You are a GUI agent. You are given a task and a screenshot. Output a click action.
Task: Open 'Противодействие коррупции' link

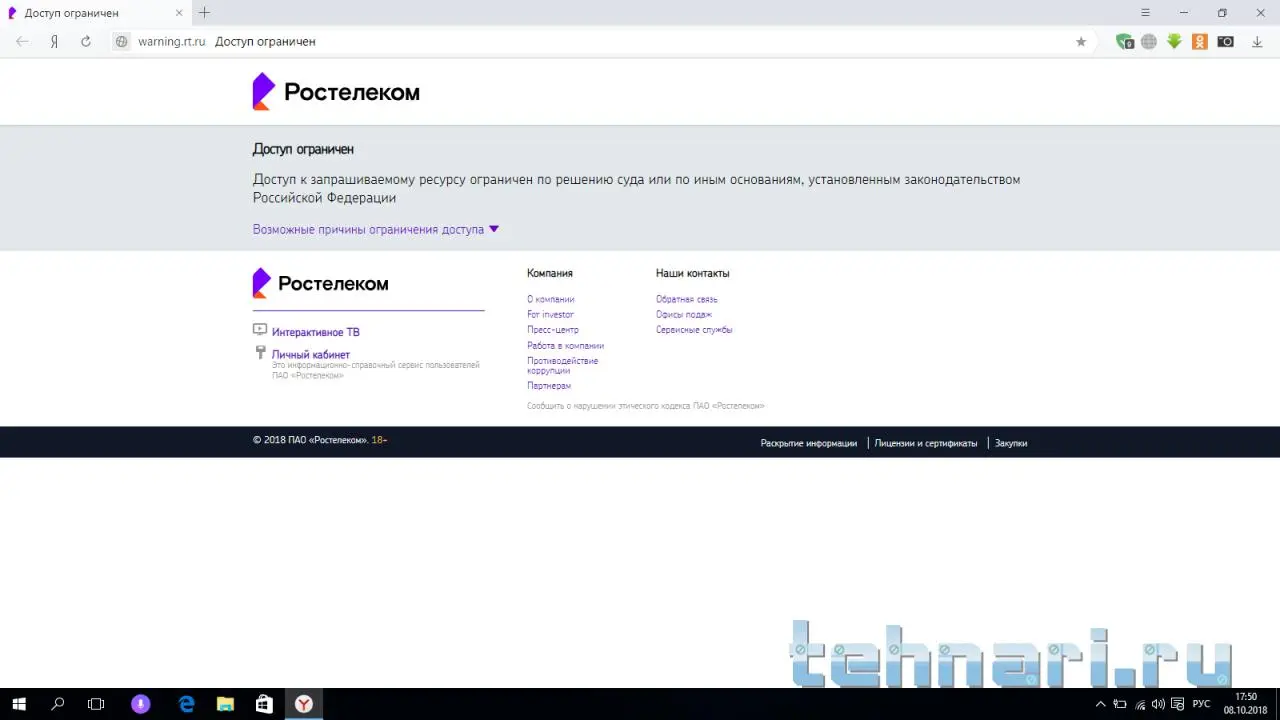tap(563, 365)
